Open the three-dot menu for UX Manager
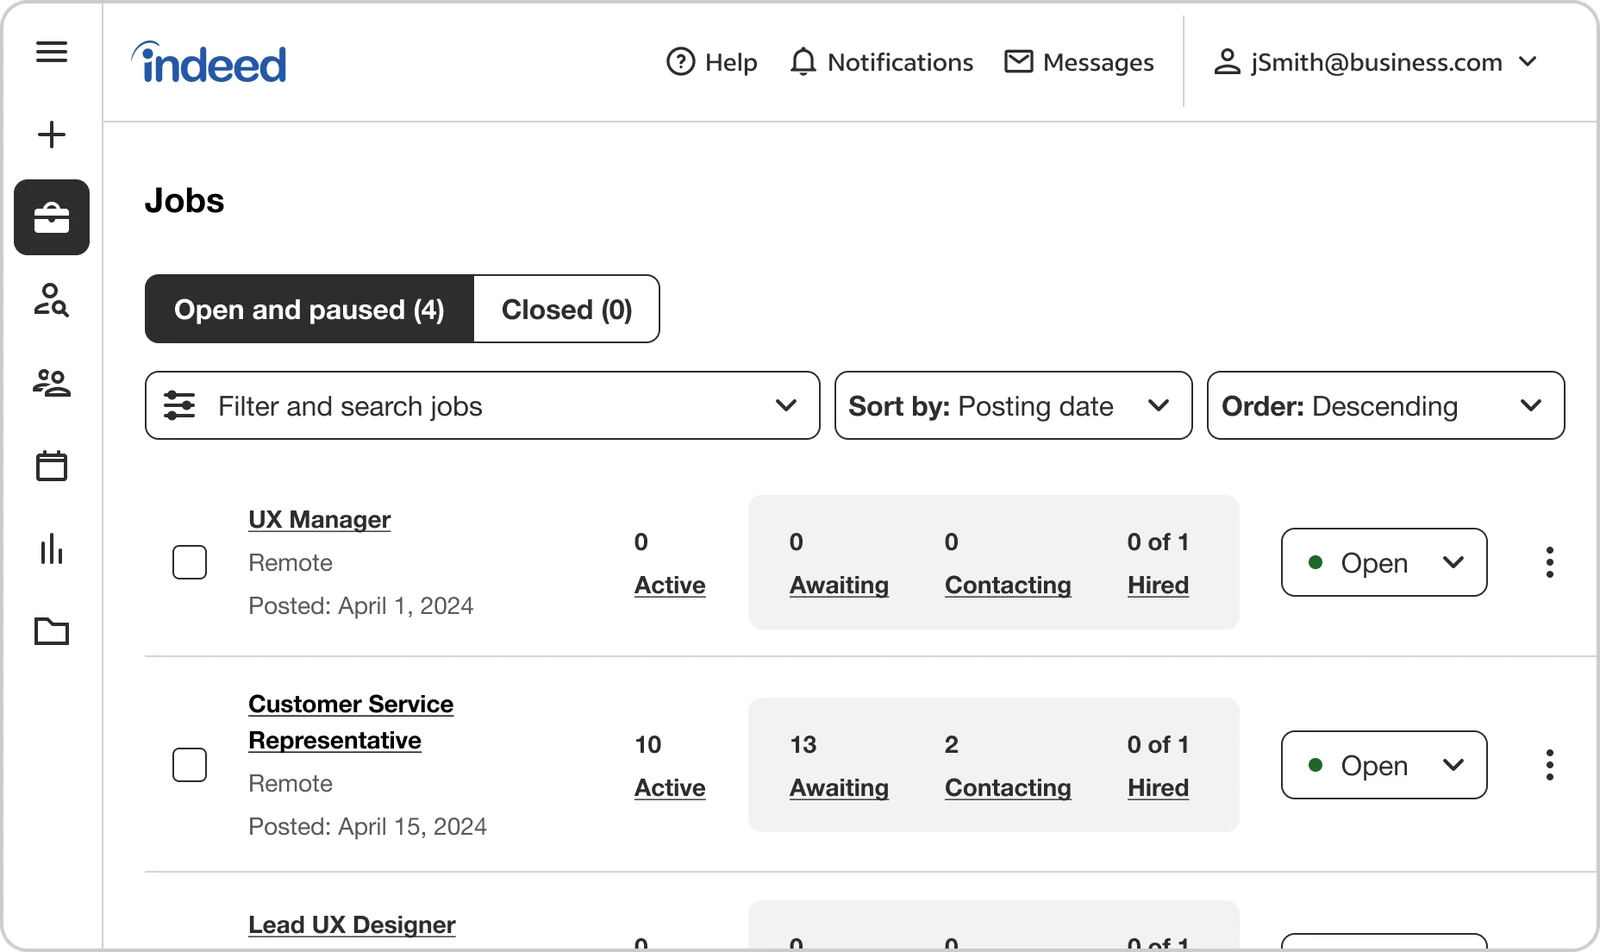This screenshot has height=952, width=1600. [1549, 562]
